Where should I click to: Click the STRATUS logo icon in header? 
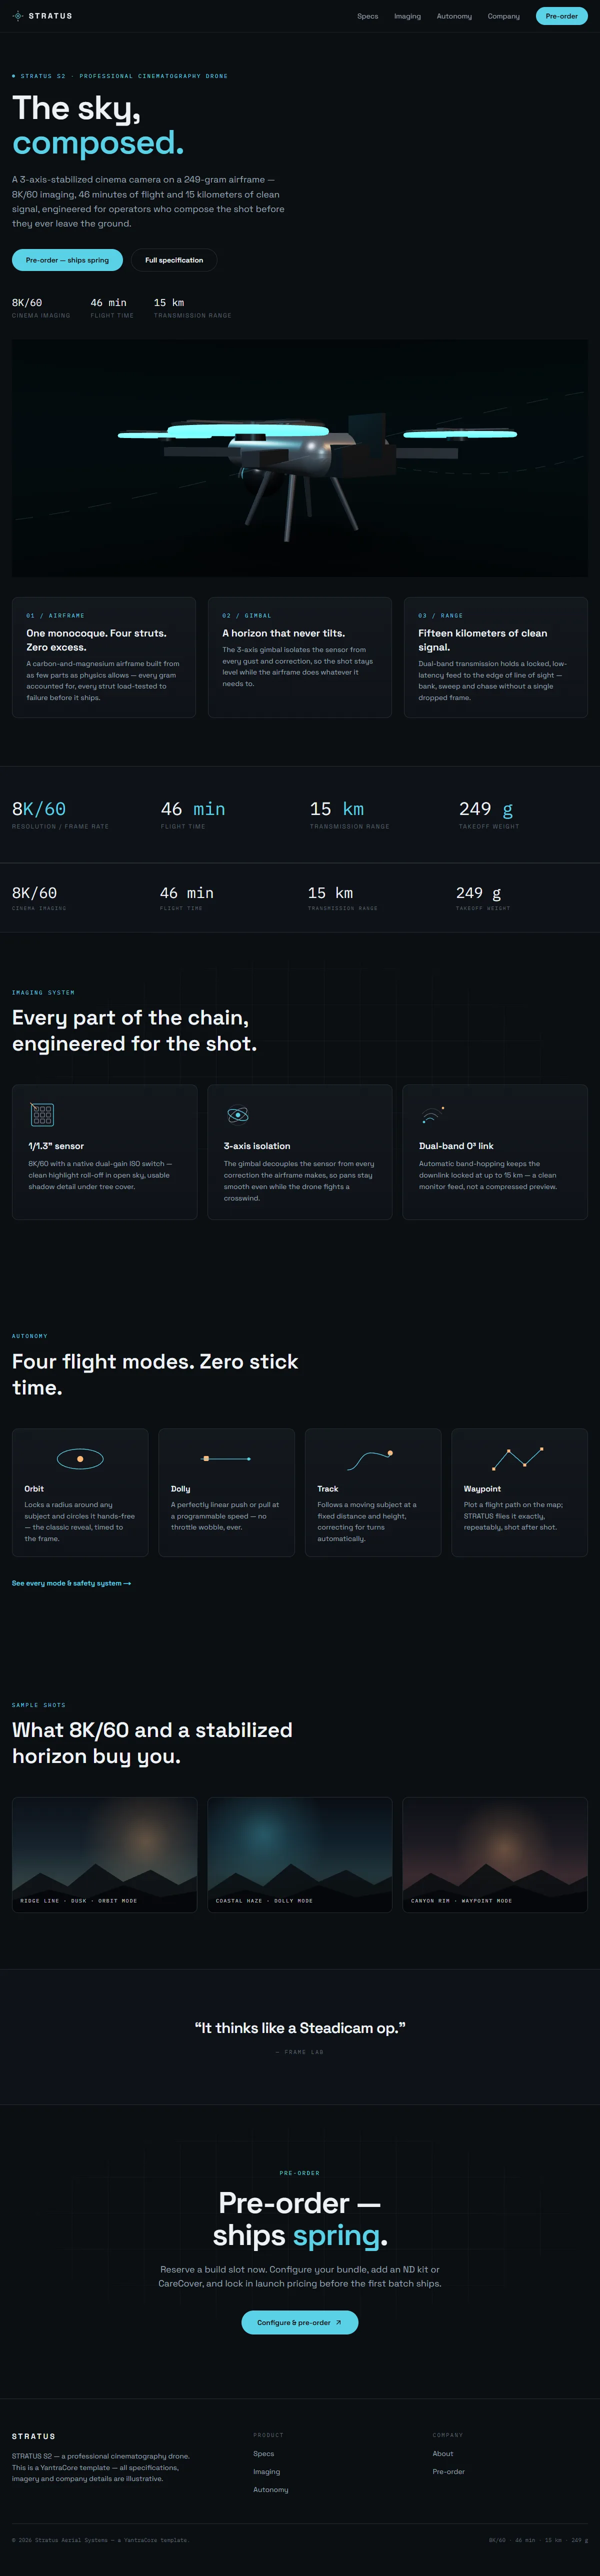[18, 16]
